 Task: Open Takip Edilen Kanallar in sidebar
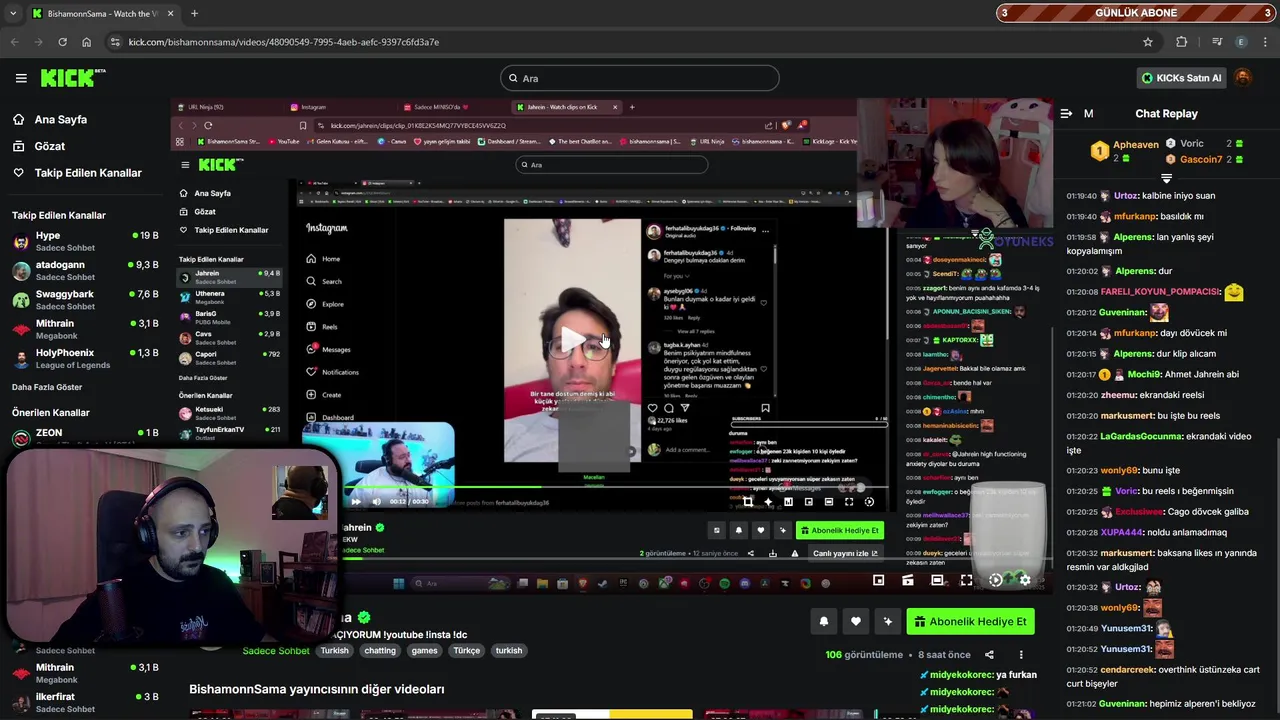point(88,173)
